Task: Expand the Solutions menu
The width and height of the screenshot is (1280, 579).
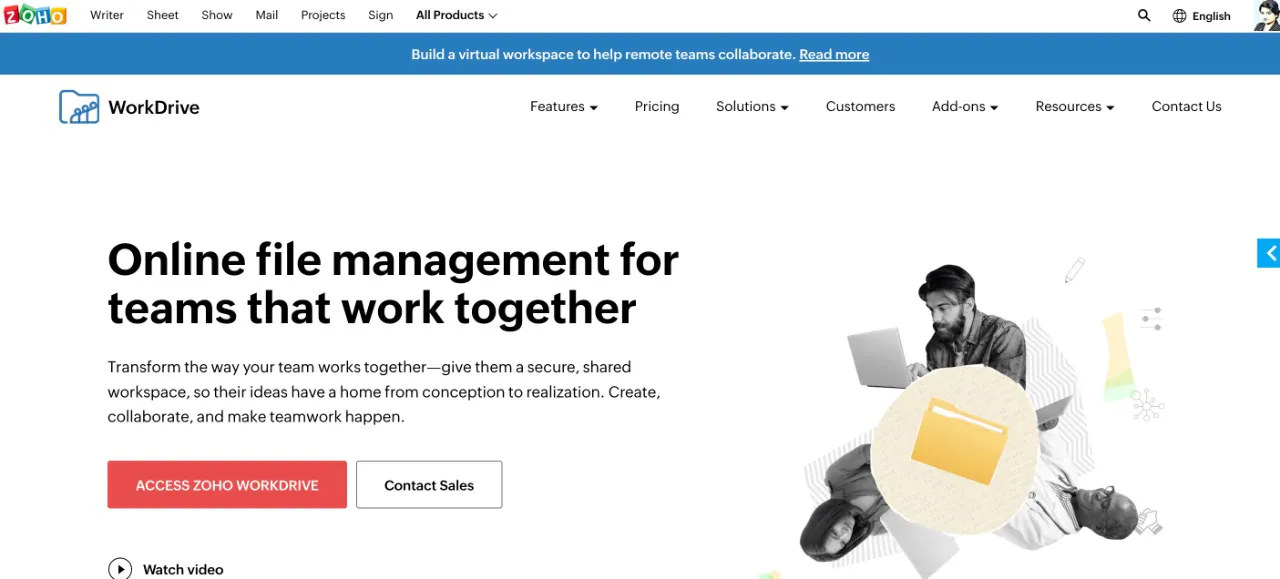Action: pos(752,106)
